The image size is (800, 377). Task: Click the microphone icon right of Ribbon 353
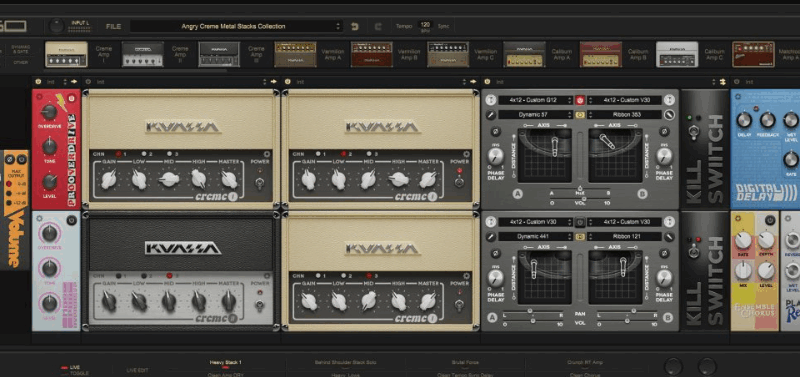669,115
